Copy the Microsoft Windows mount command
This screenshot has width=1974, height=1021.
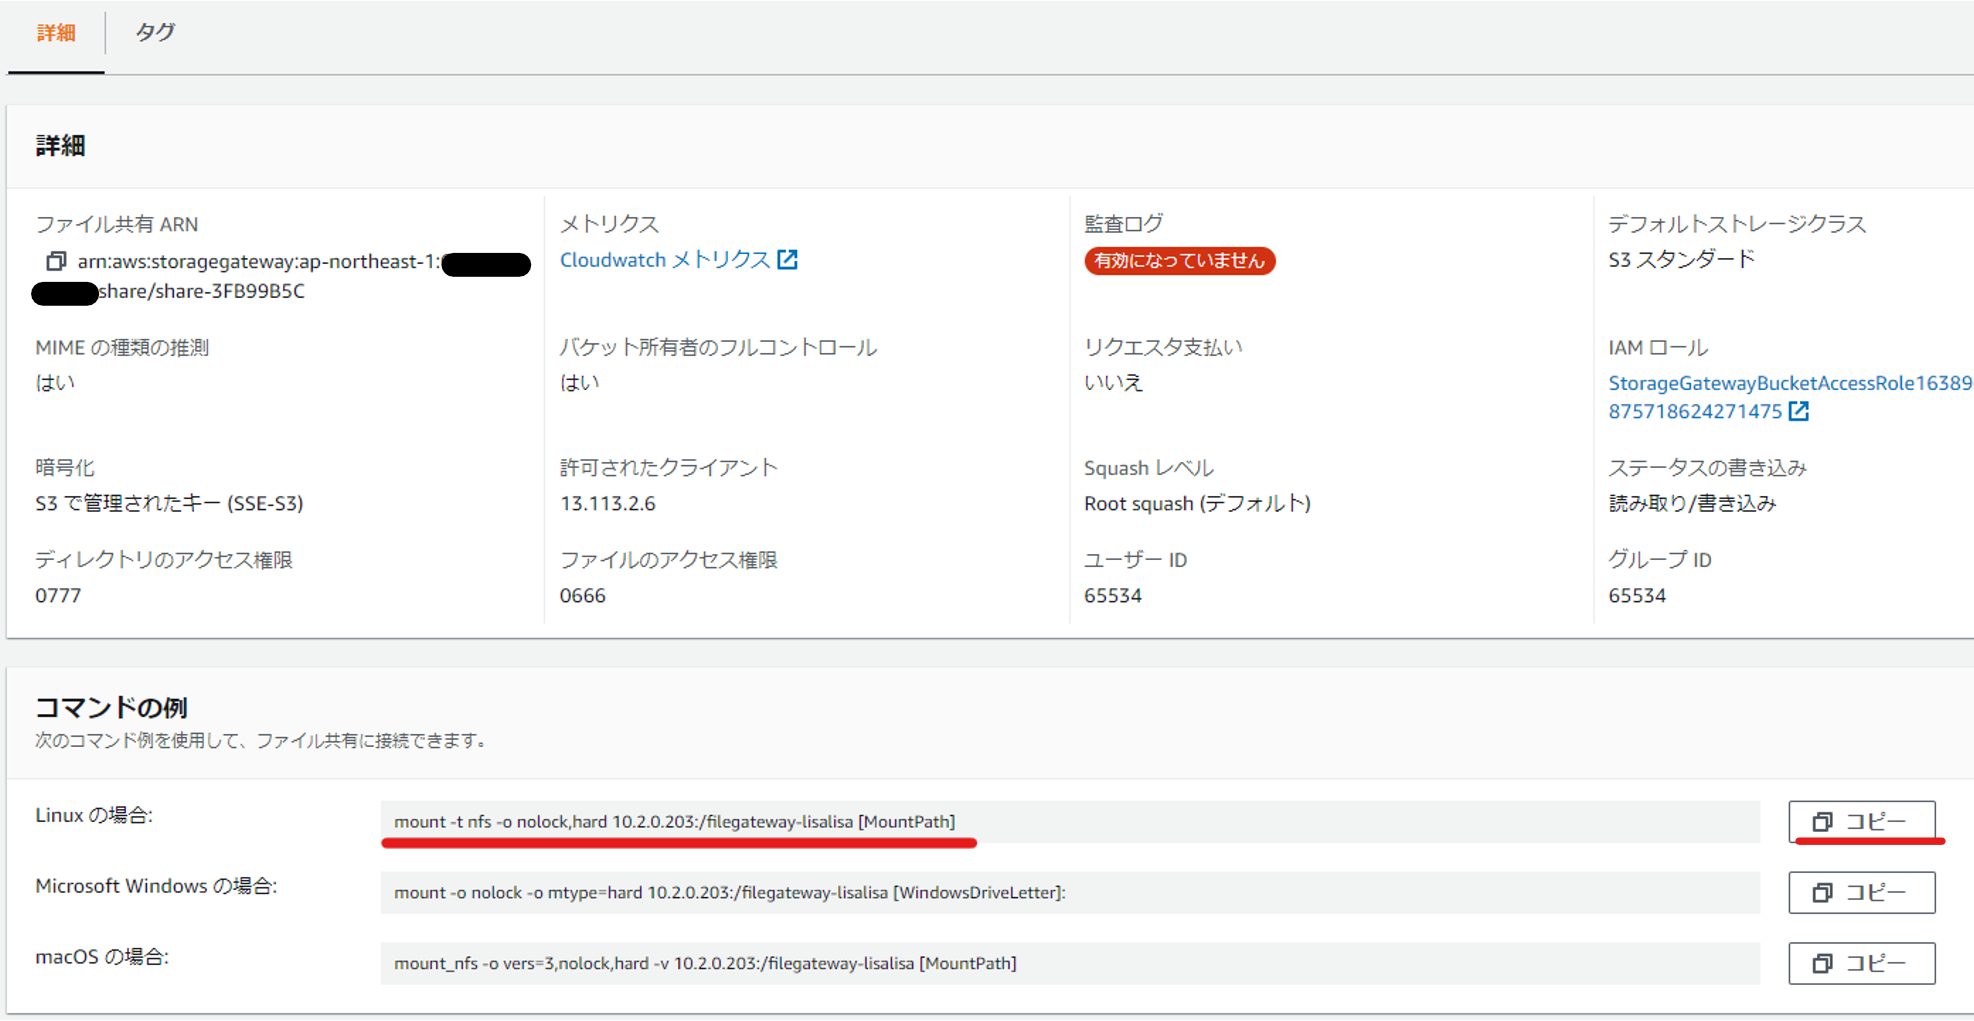1860,892
